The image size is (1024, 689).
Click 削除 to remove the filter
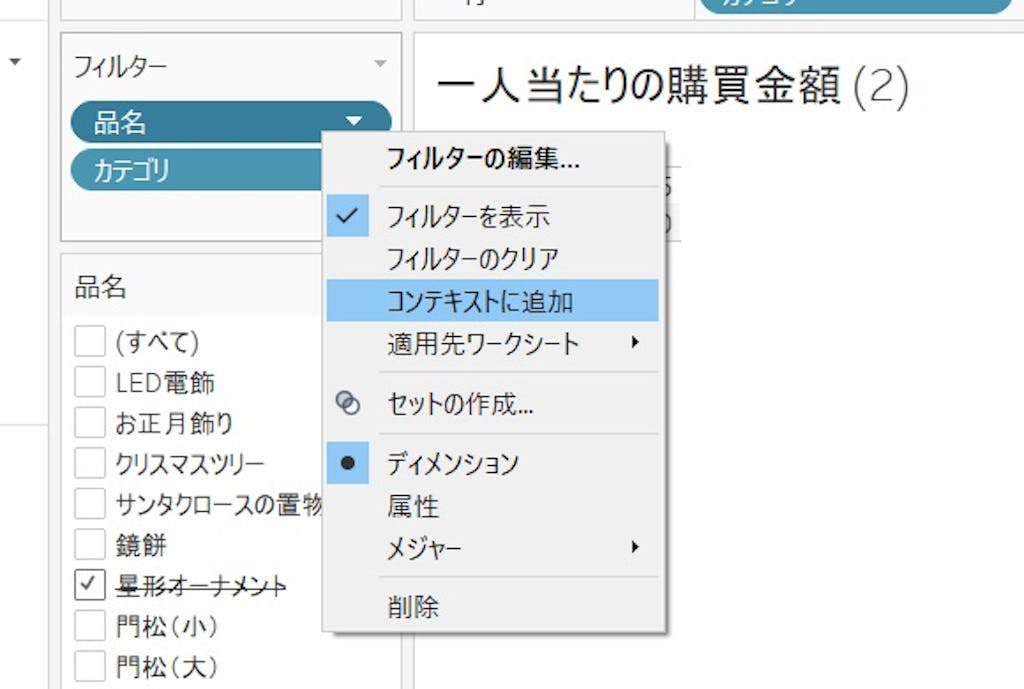pos(413,606)
